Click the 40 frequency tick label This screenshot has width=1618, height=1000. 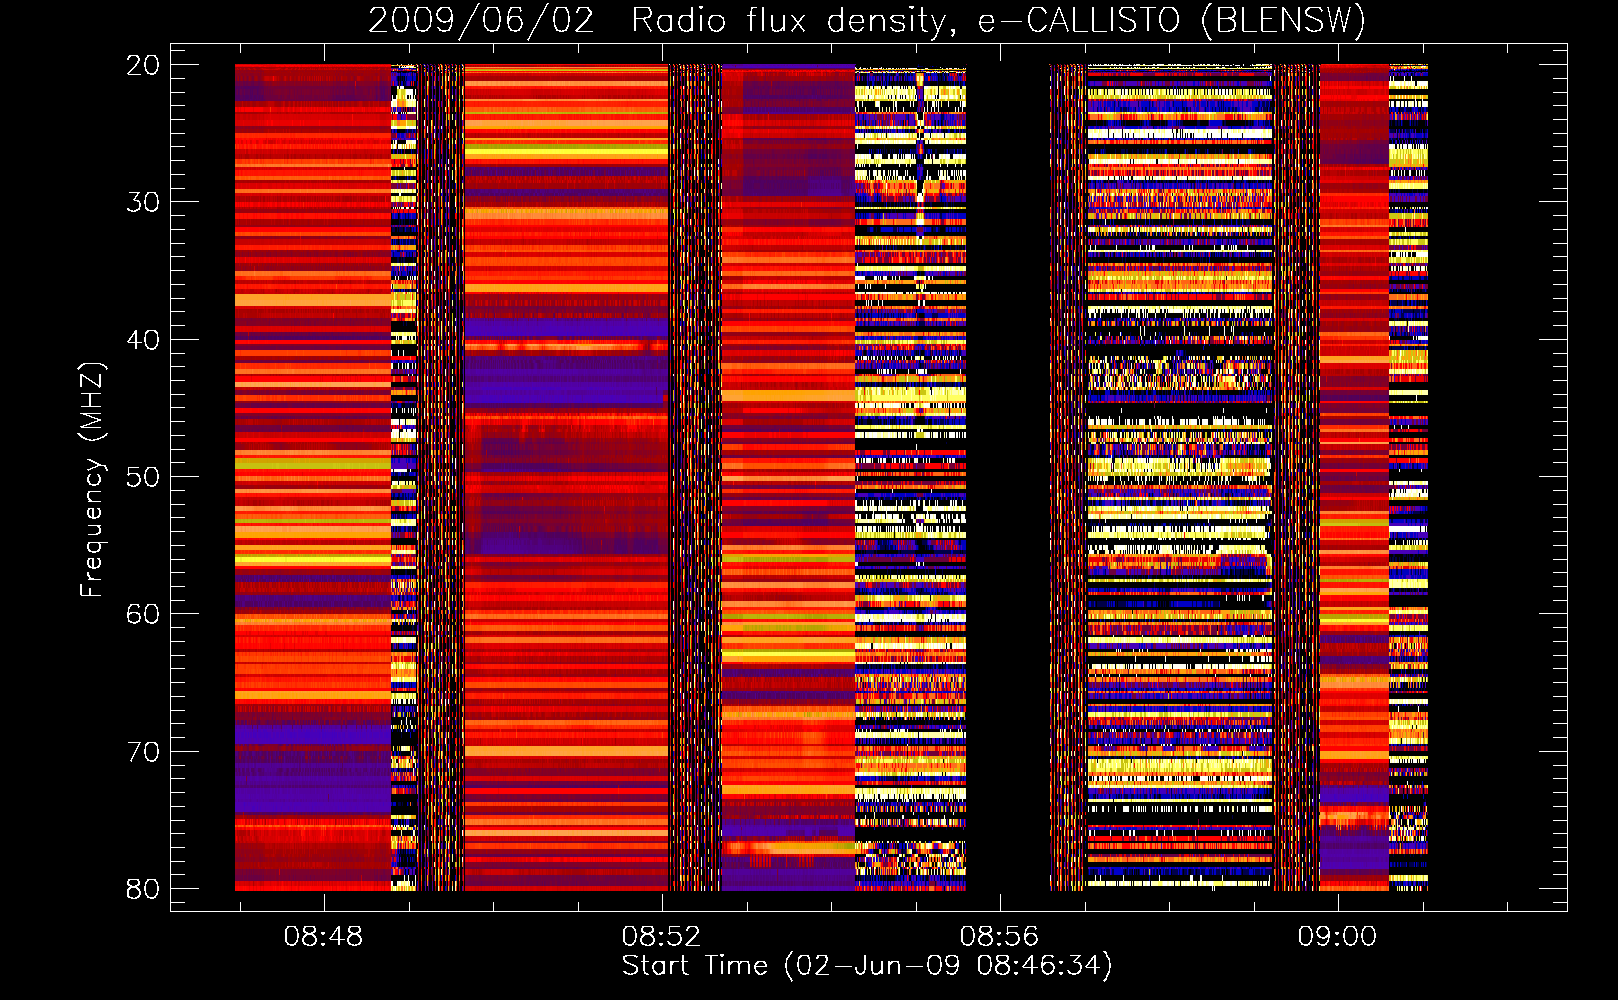click(143, 340)
